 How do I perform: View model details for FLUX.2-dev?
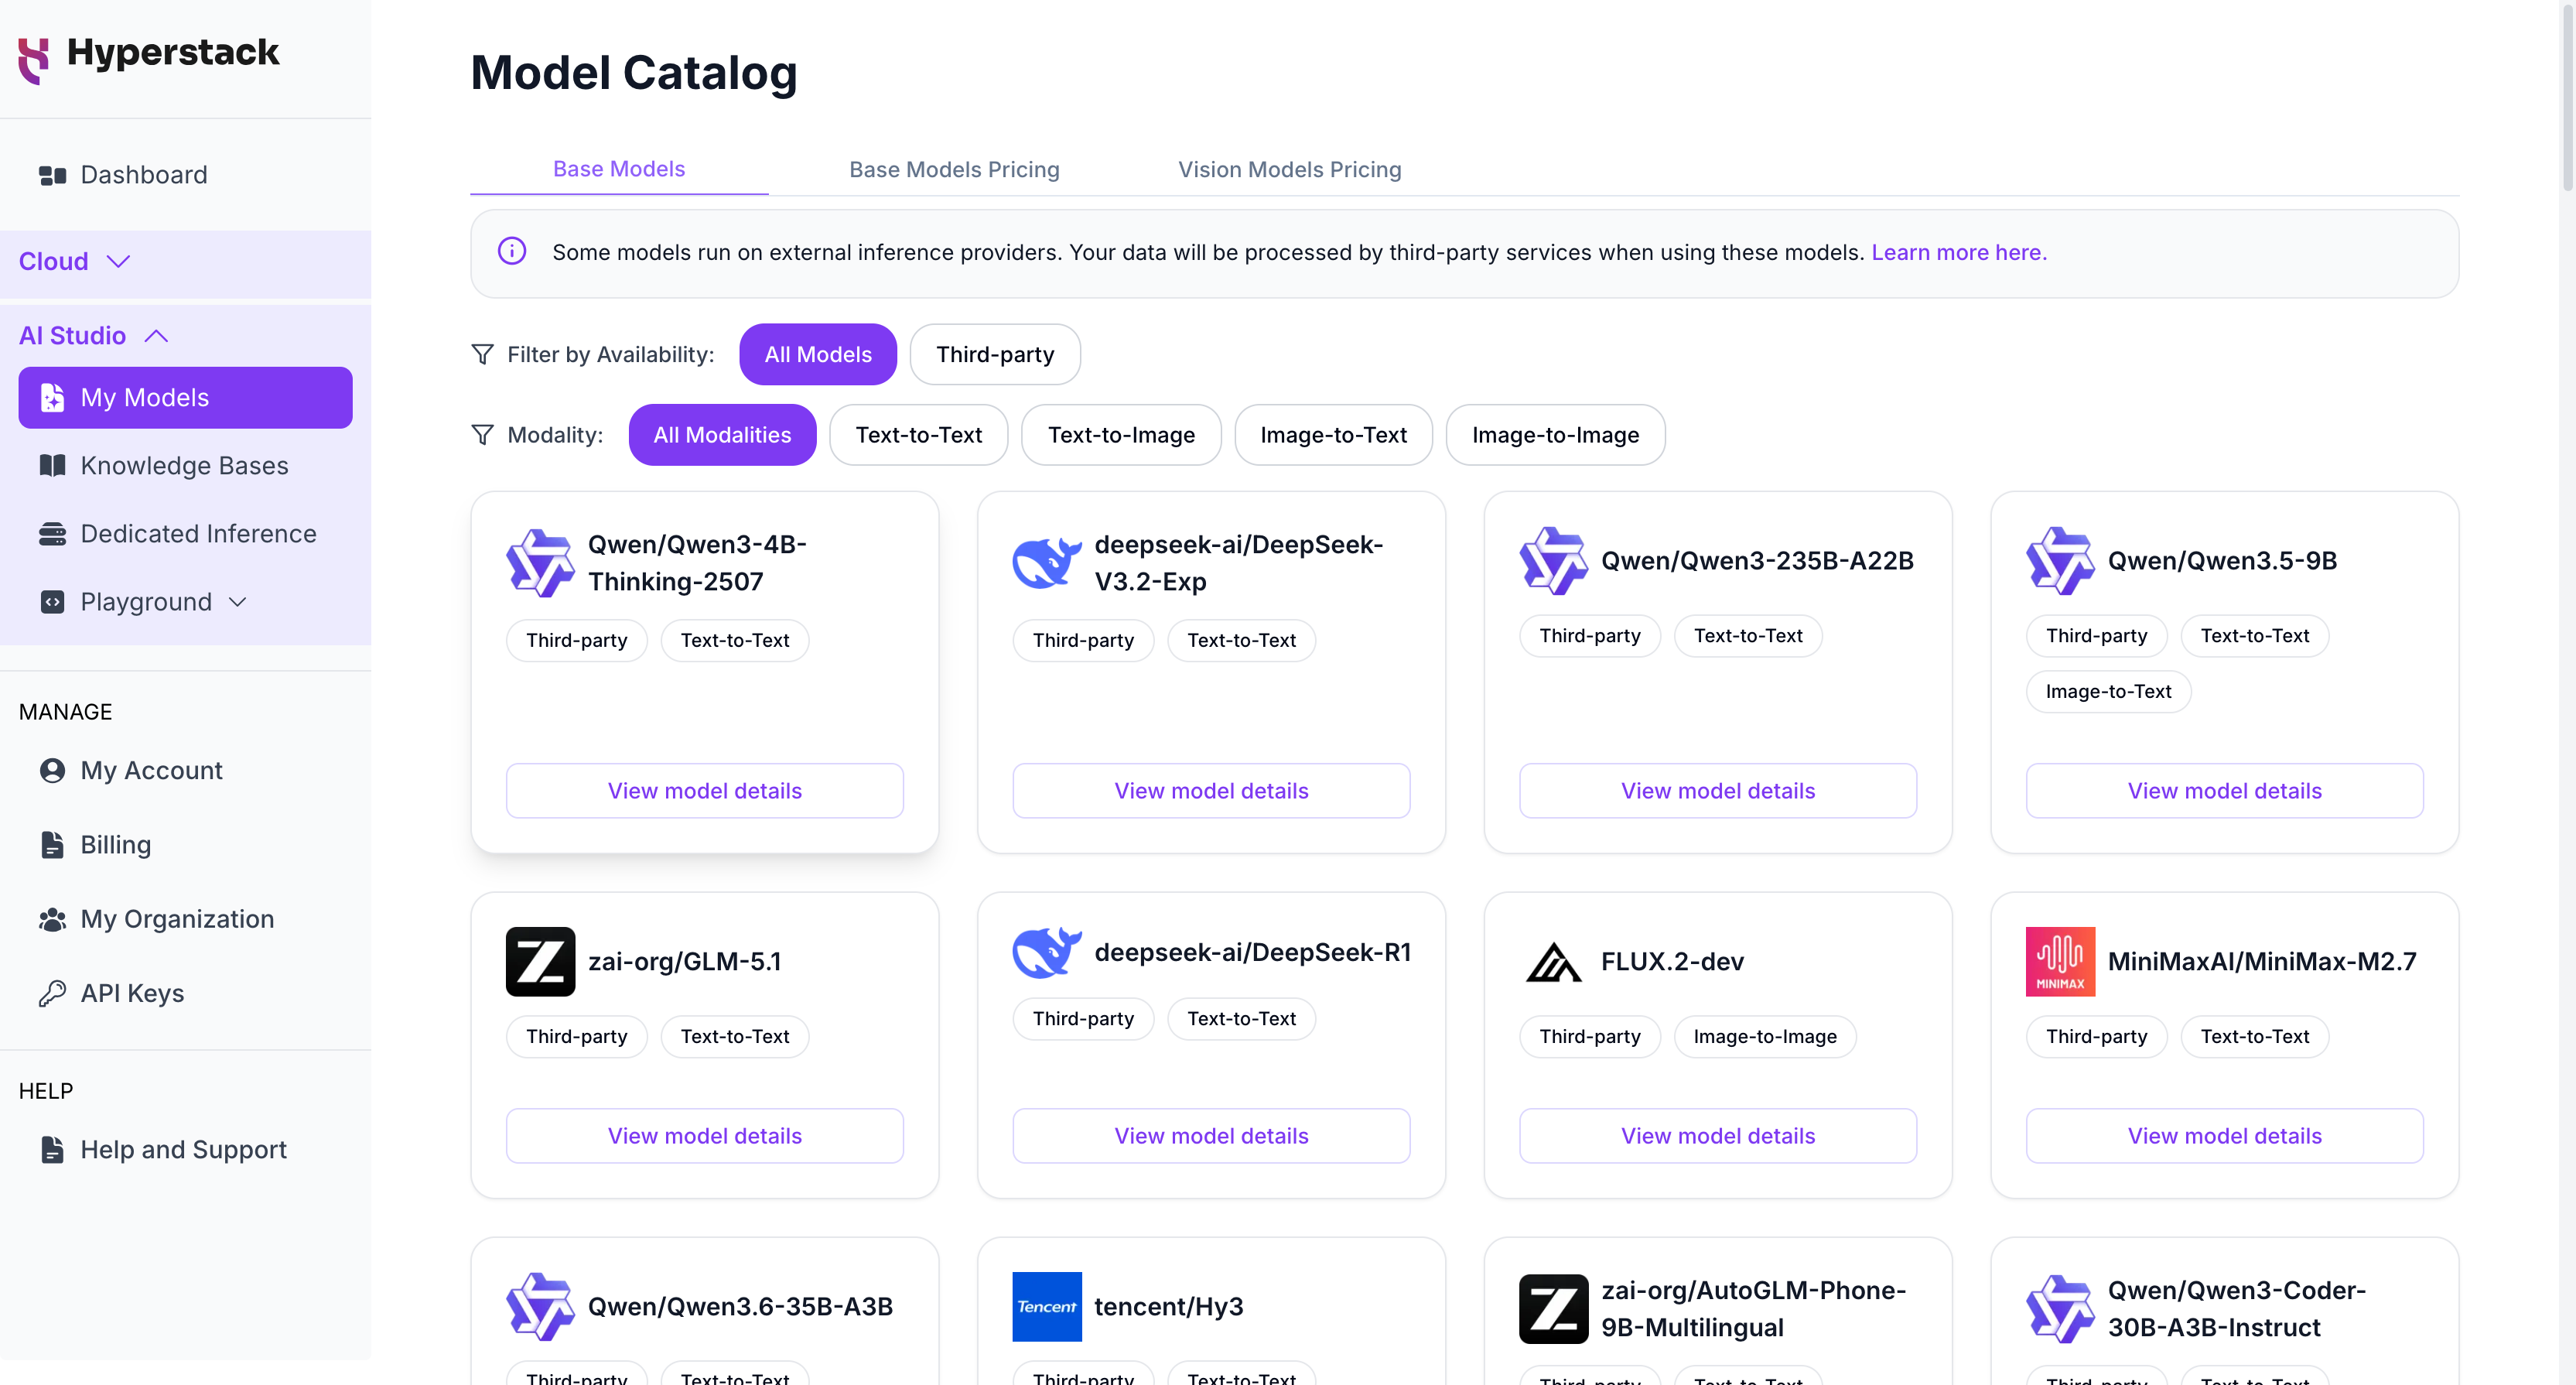coord(1718,1136)
